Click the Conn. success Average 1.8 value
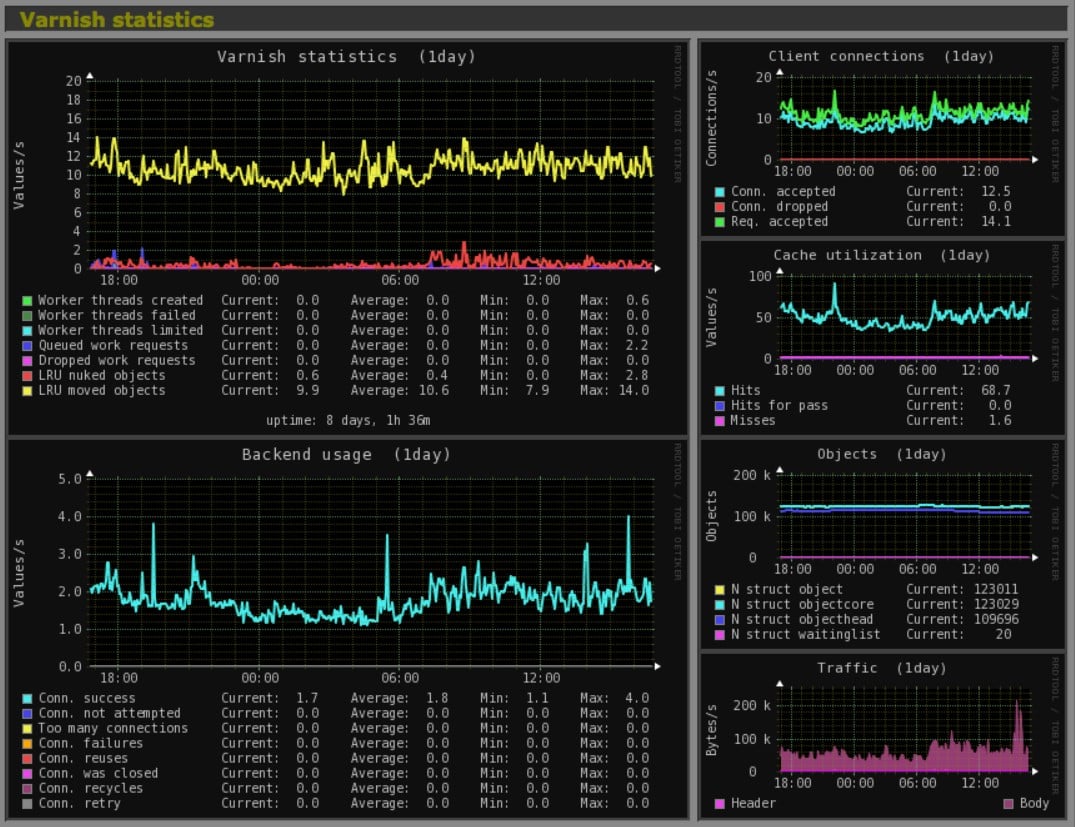1075x827 pixels. 437,698
